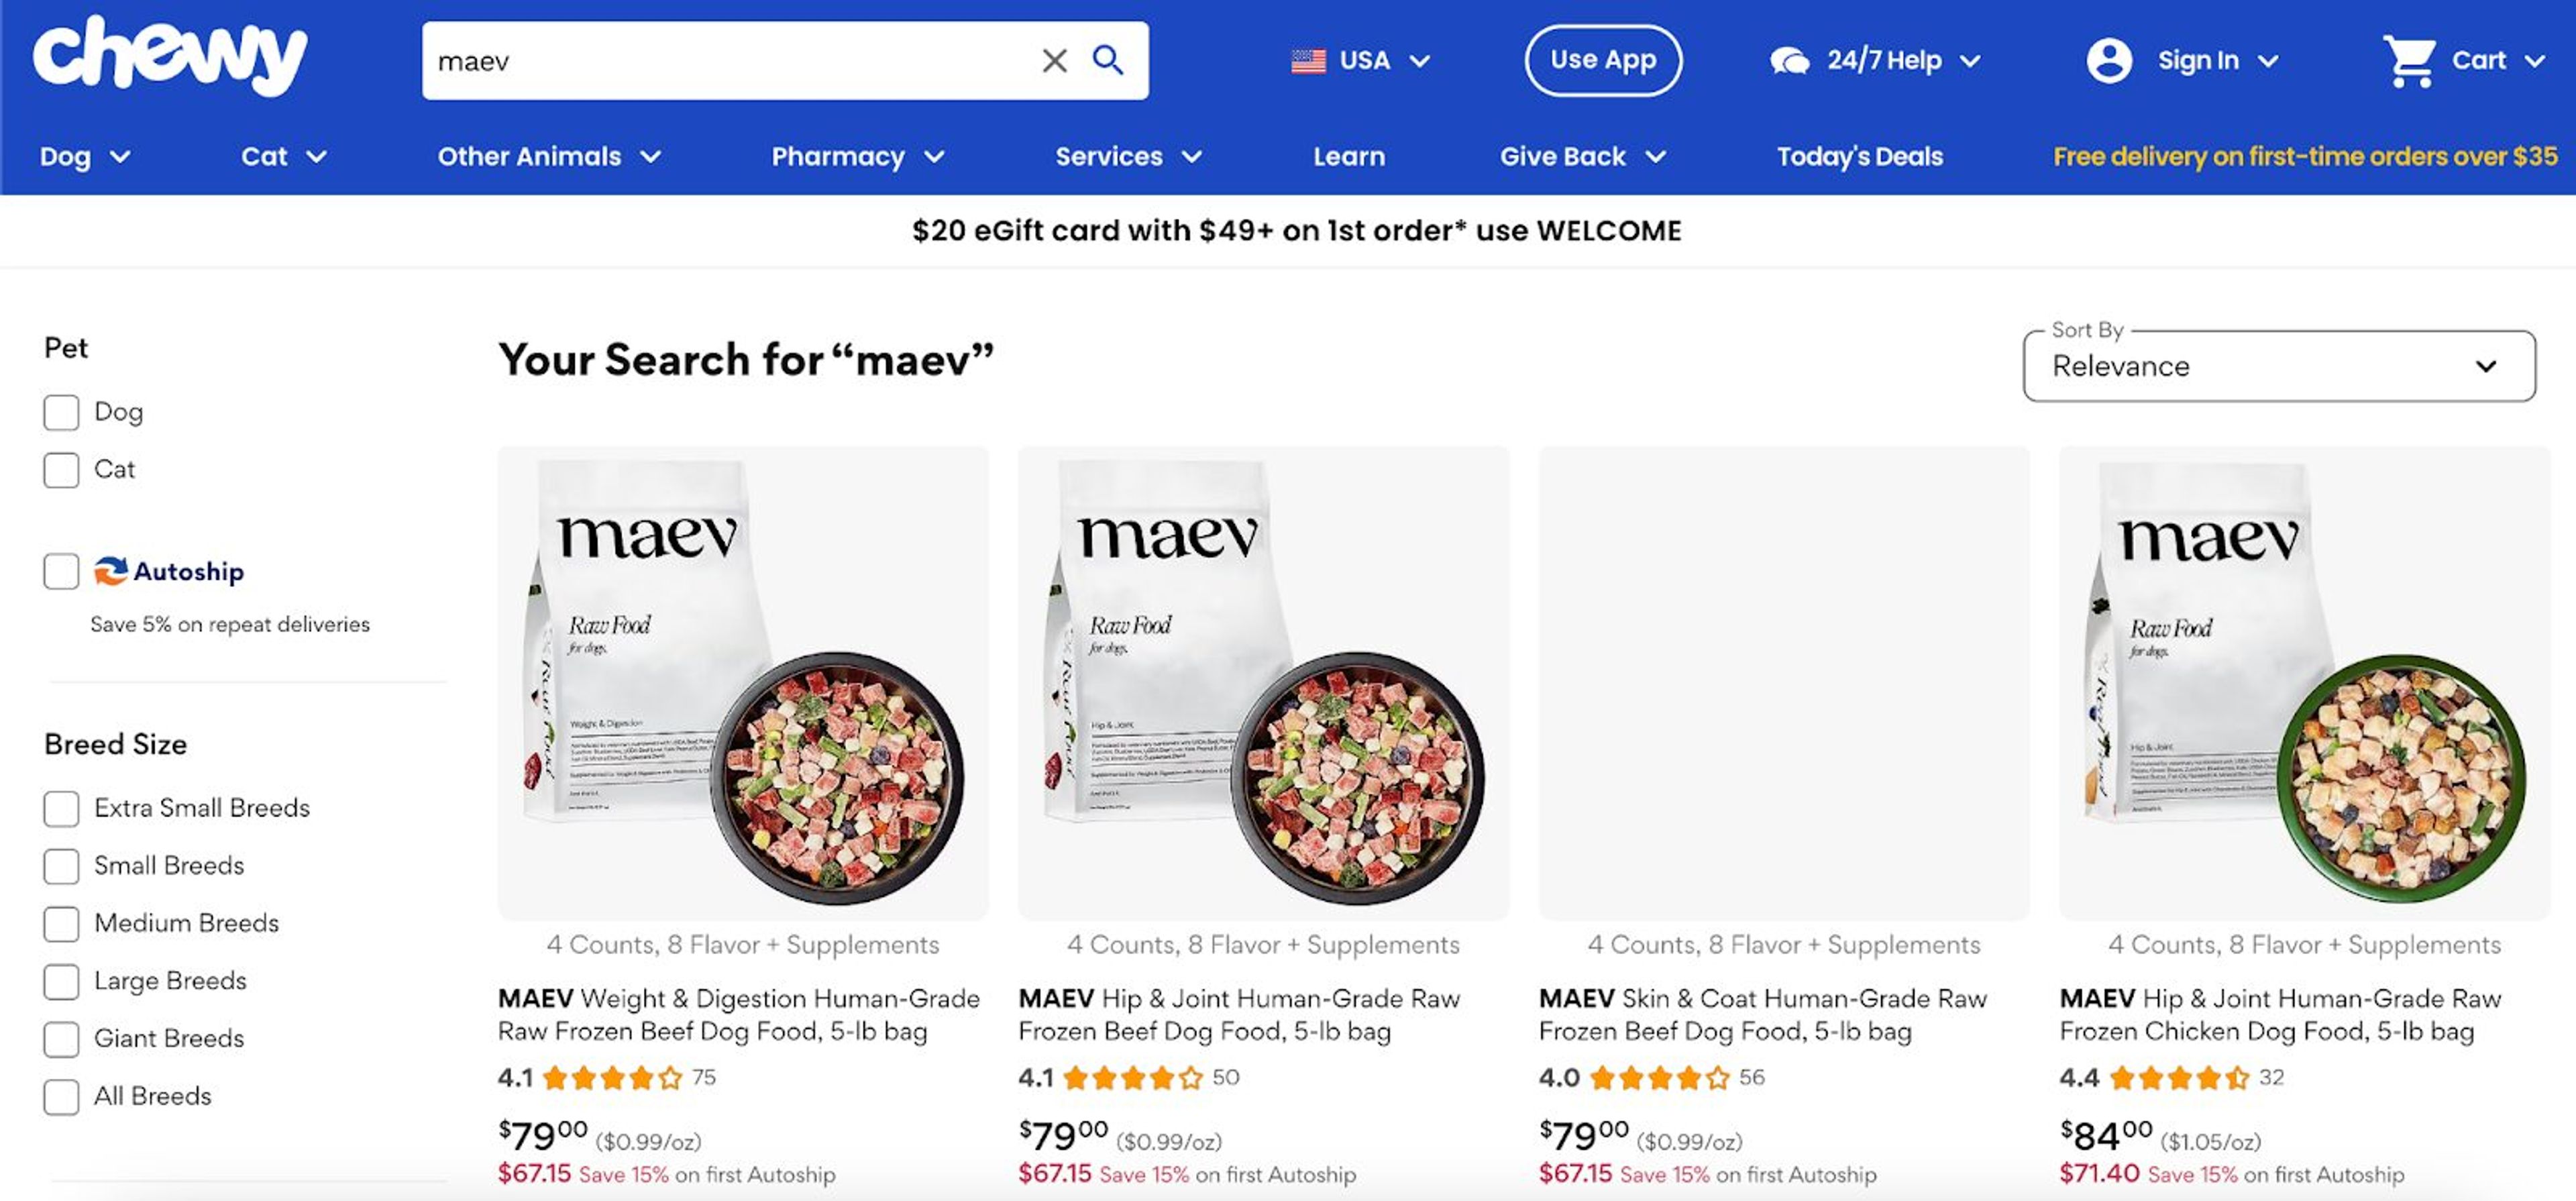The image size is (2576, 1201).
Task: Check the Dog pet filter checkbox
Action: coord(61,411)
